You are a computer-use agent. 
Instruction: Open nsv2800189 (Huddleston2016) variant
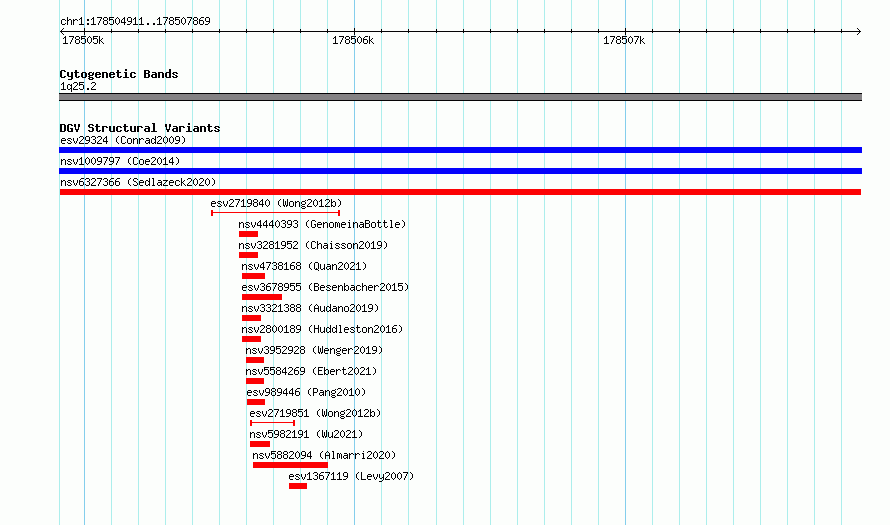pyautogui.click(x=322, y=329)
